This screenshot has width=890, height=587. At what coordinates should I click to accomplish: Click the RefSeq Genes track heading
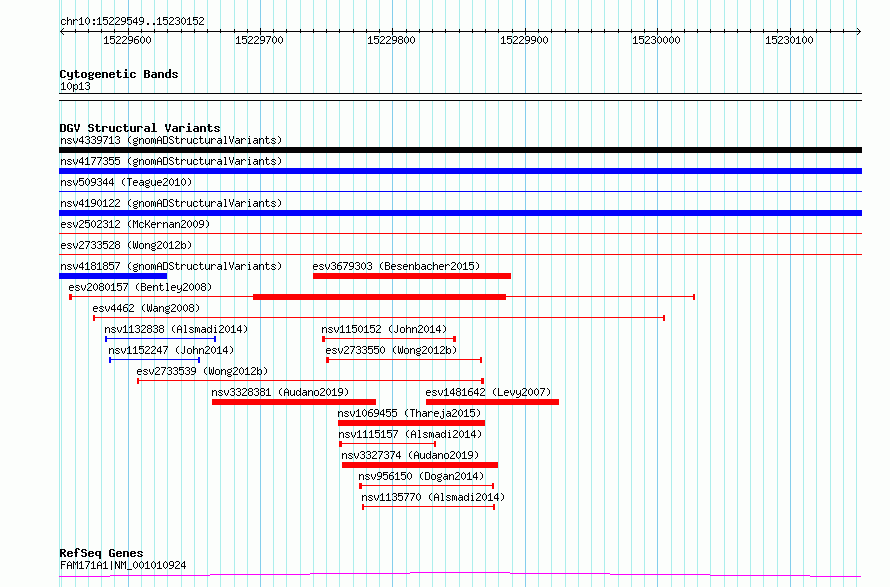(101, 553)
